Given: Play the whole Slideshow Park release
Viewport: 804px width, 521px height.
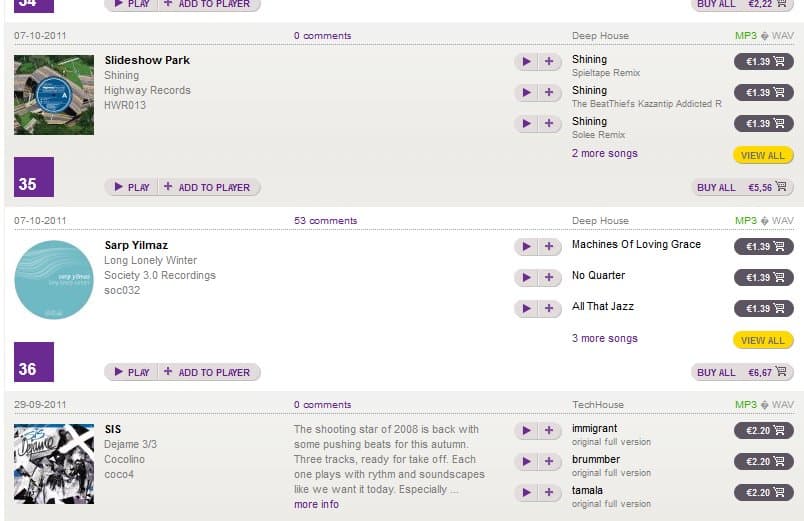Looking at the screenshot, I should click(x=131, y=187).
